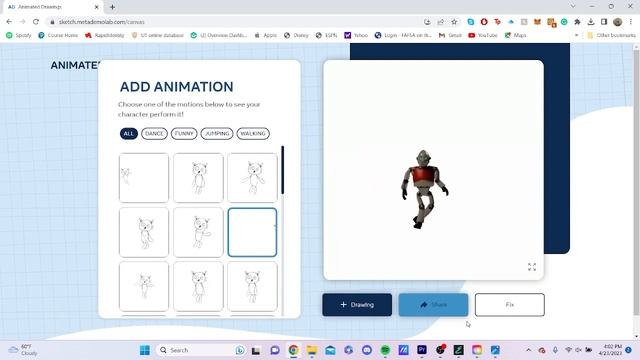Filter motions by JUMPING

pos(217,133)
